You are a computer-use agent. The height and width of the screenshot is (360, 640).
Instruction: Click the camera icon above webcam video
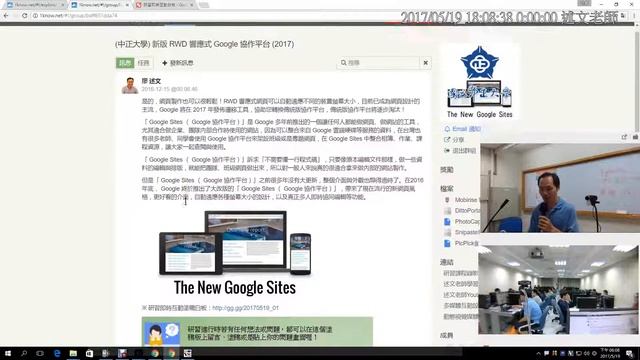coord(635,138)
